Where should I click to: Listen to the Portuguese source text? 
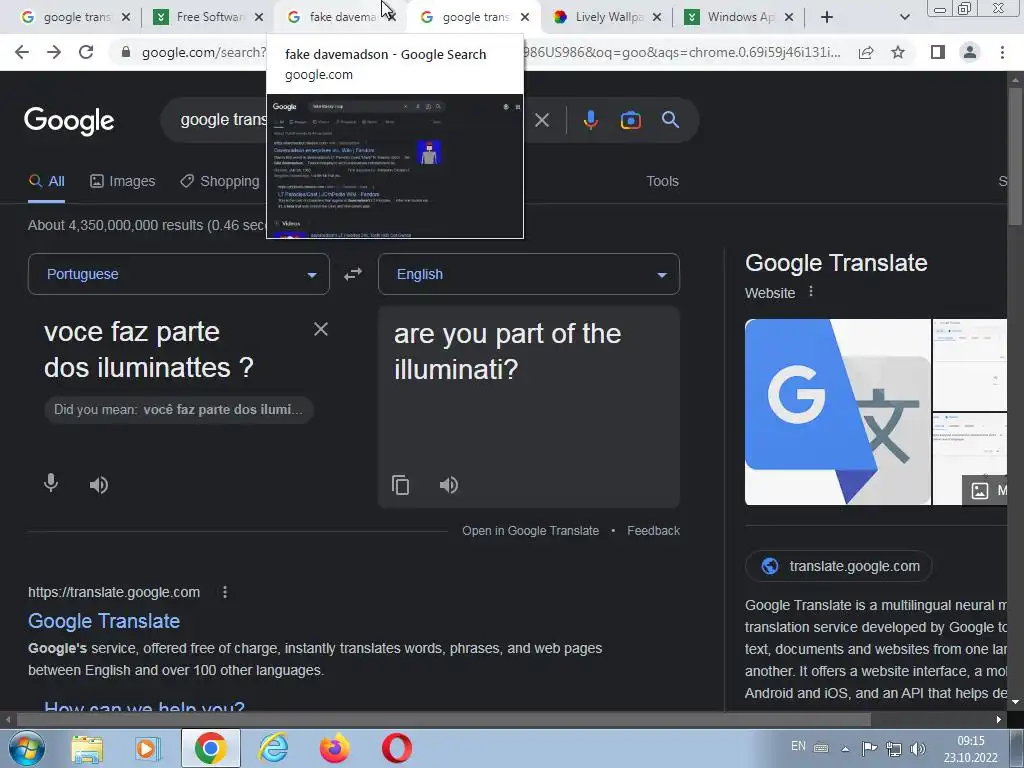99,485
